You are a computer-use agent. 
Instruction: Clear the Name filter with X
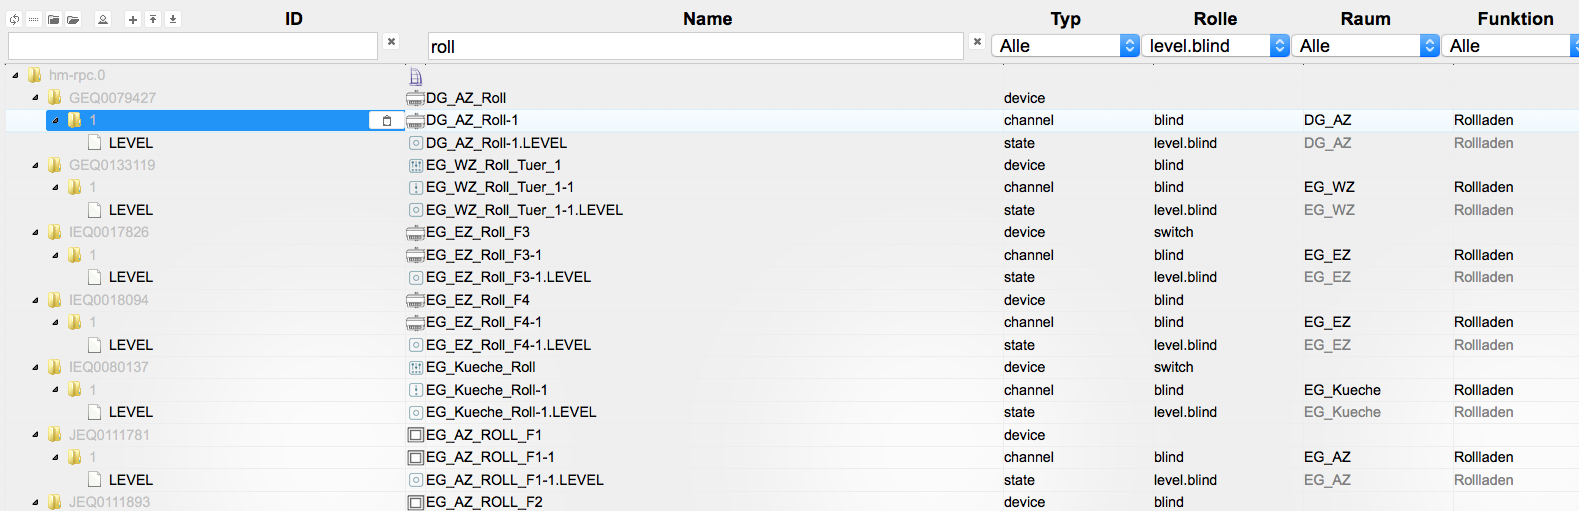tap(977, 42)
